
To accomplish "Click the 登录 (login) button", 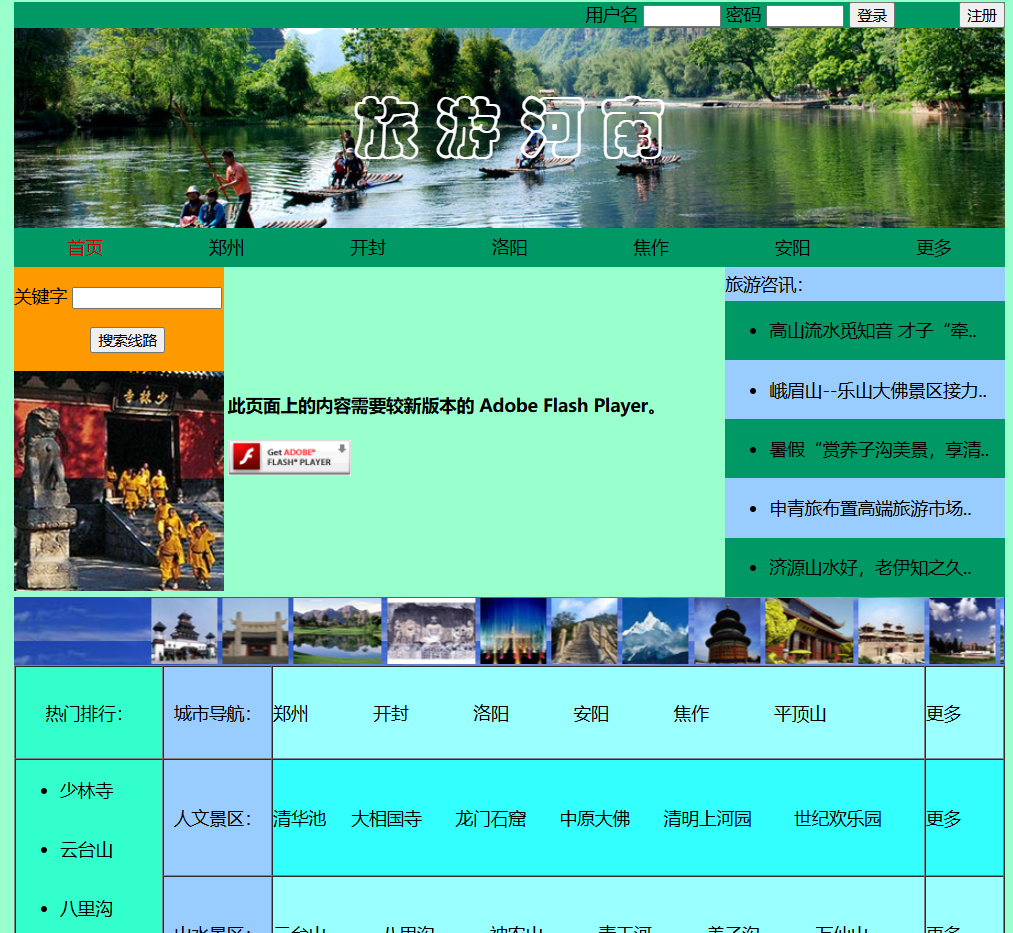I will pyautogui.click(x=871, y=15).
